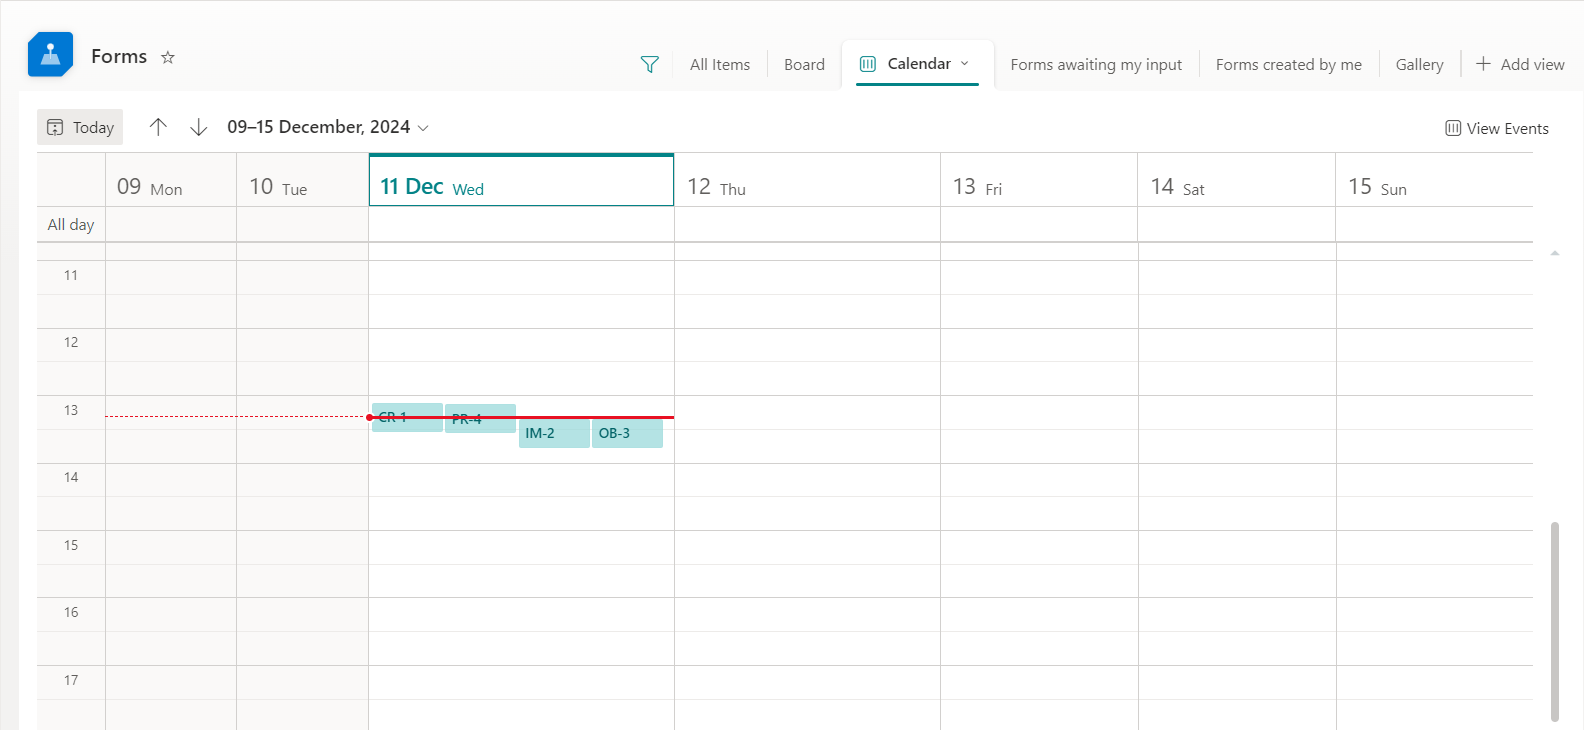Click the All day row label

tap(71, 224)
